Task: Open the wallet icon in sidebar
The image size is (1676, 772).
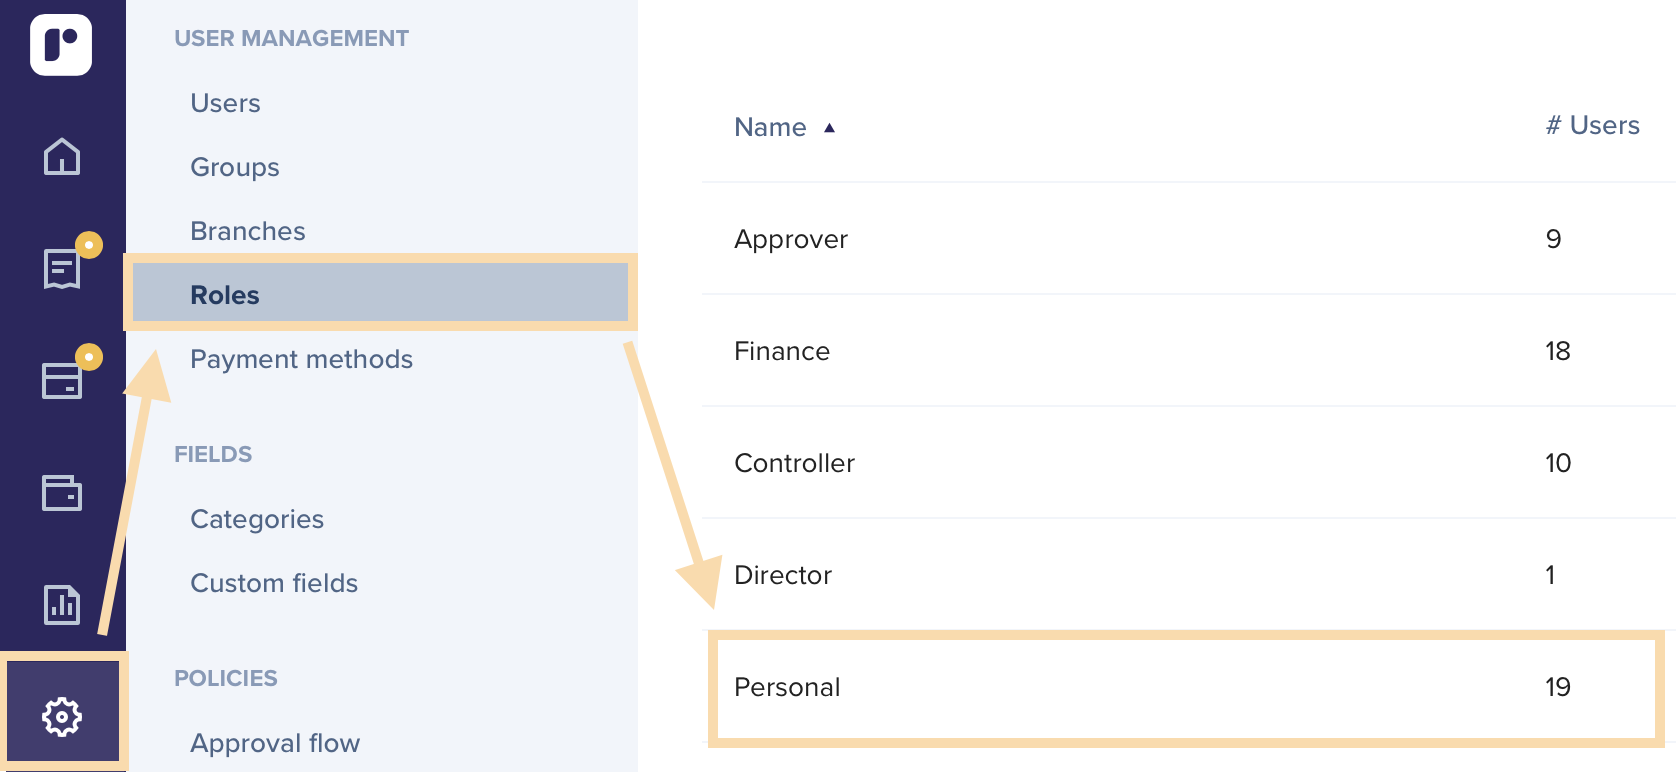Action: pyautogui.click(x=62, y=492)
